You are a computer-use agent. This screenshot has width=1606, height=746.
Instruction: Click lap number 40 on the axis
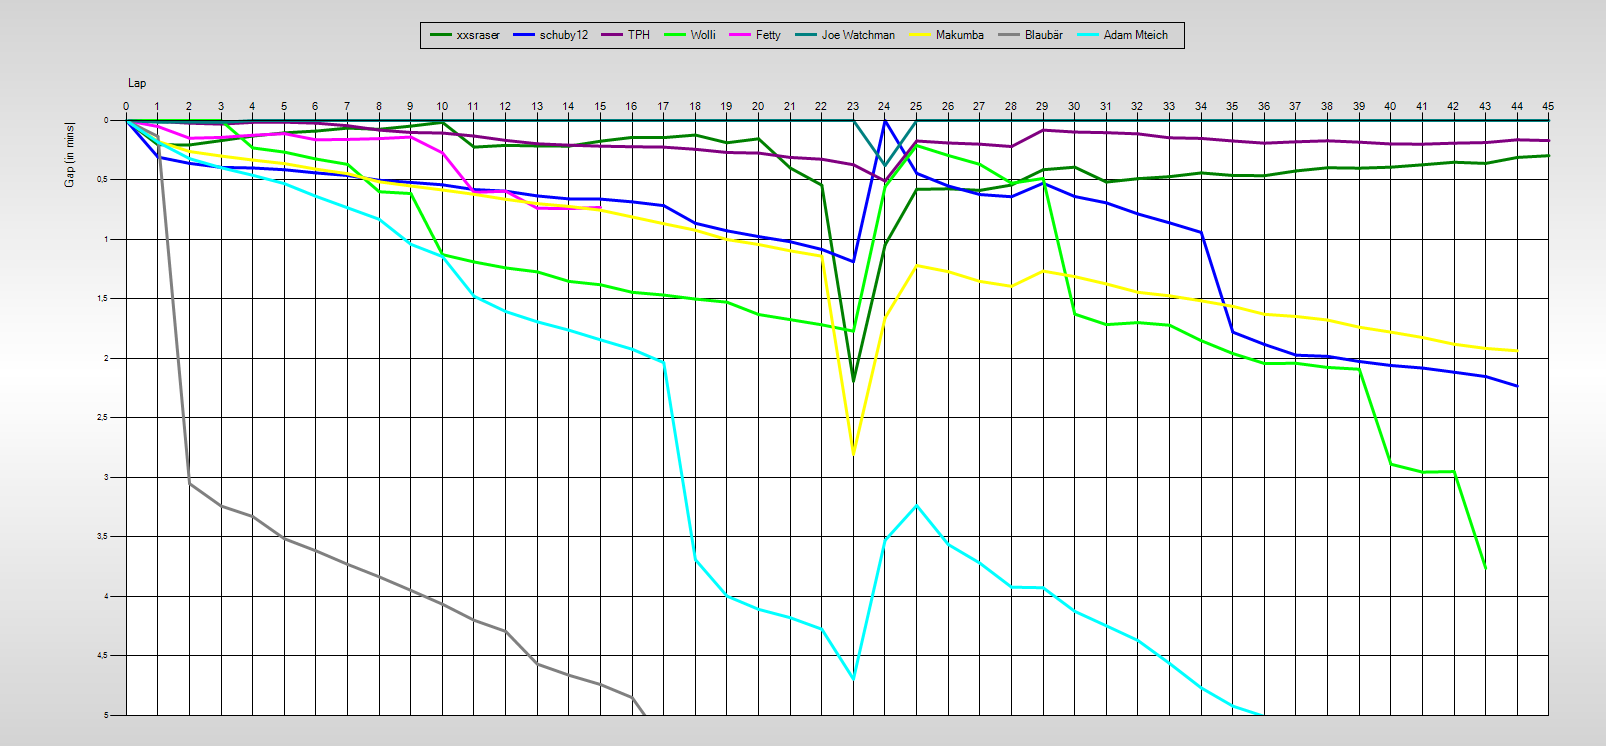click(x=1390, y=106)
